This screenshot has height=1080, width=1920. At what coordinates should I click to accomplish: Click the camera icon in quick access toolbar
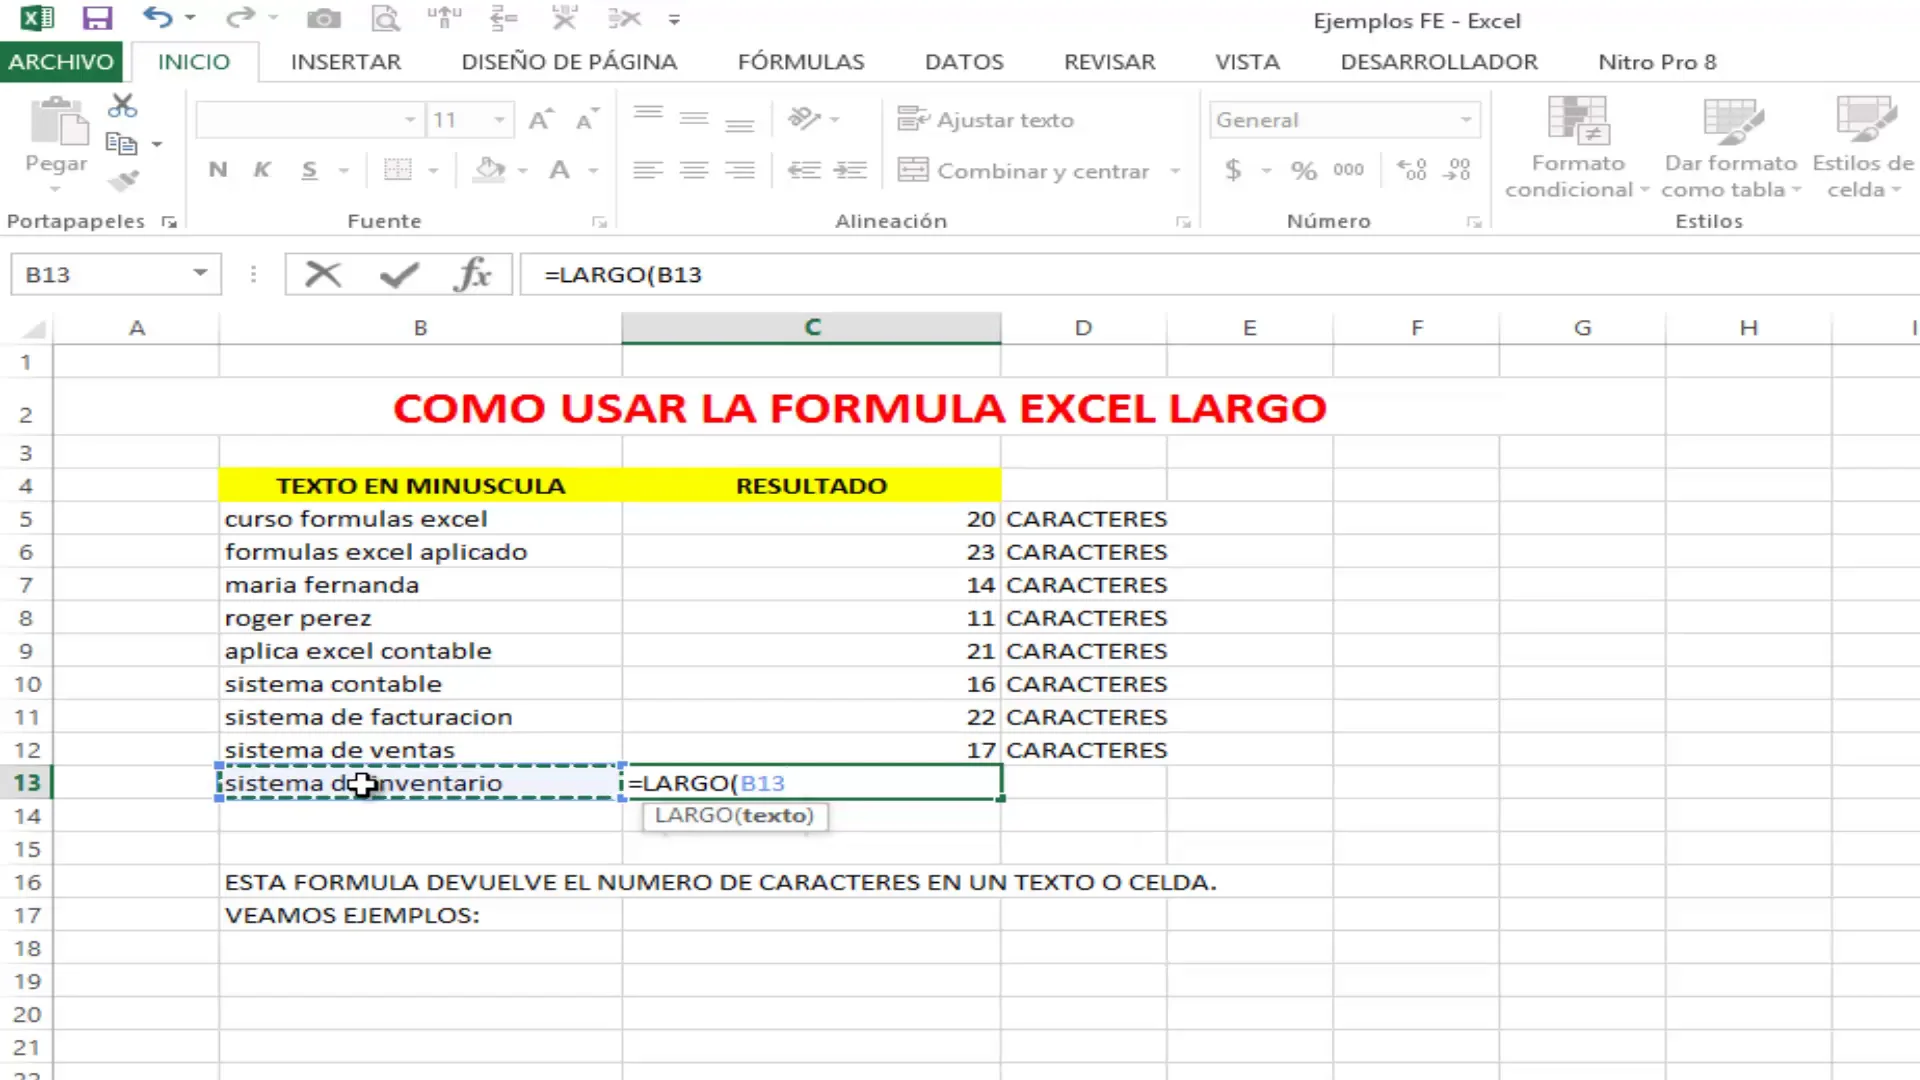pyautogui.click(x=323, y=18)
